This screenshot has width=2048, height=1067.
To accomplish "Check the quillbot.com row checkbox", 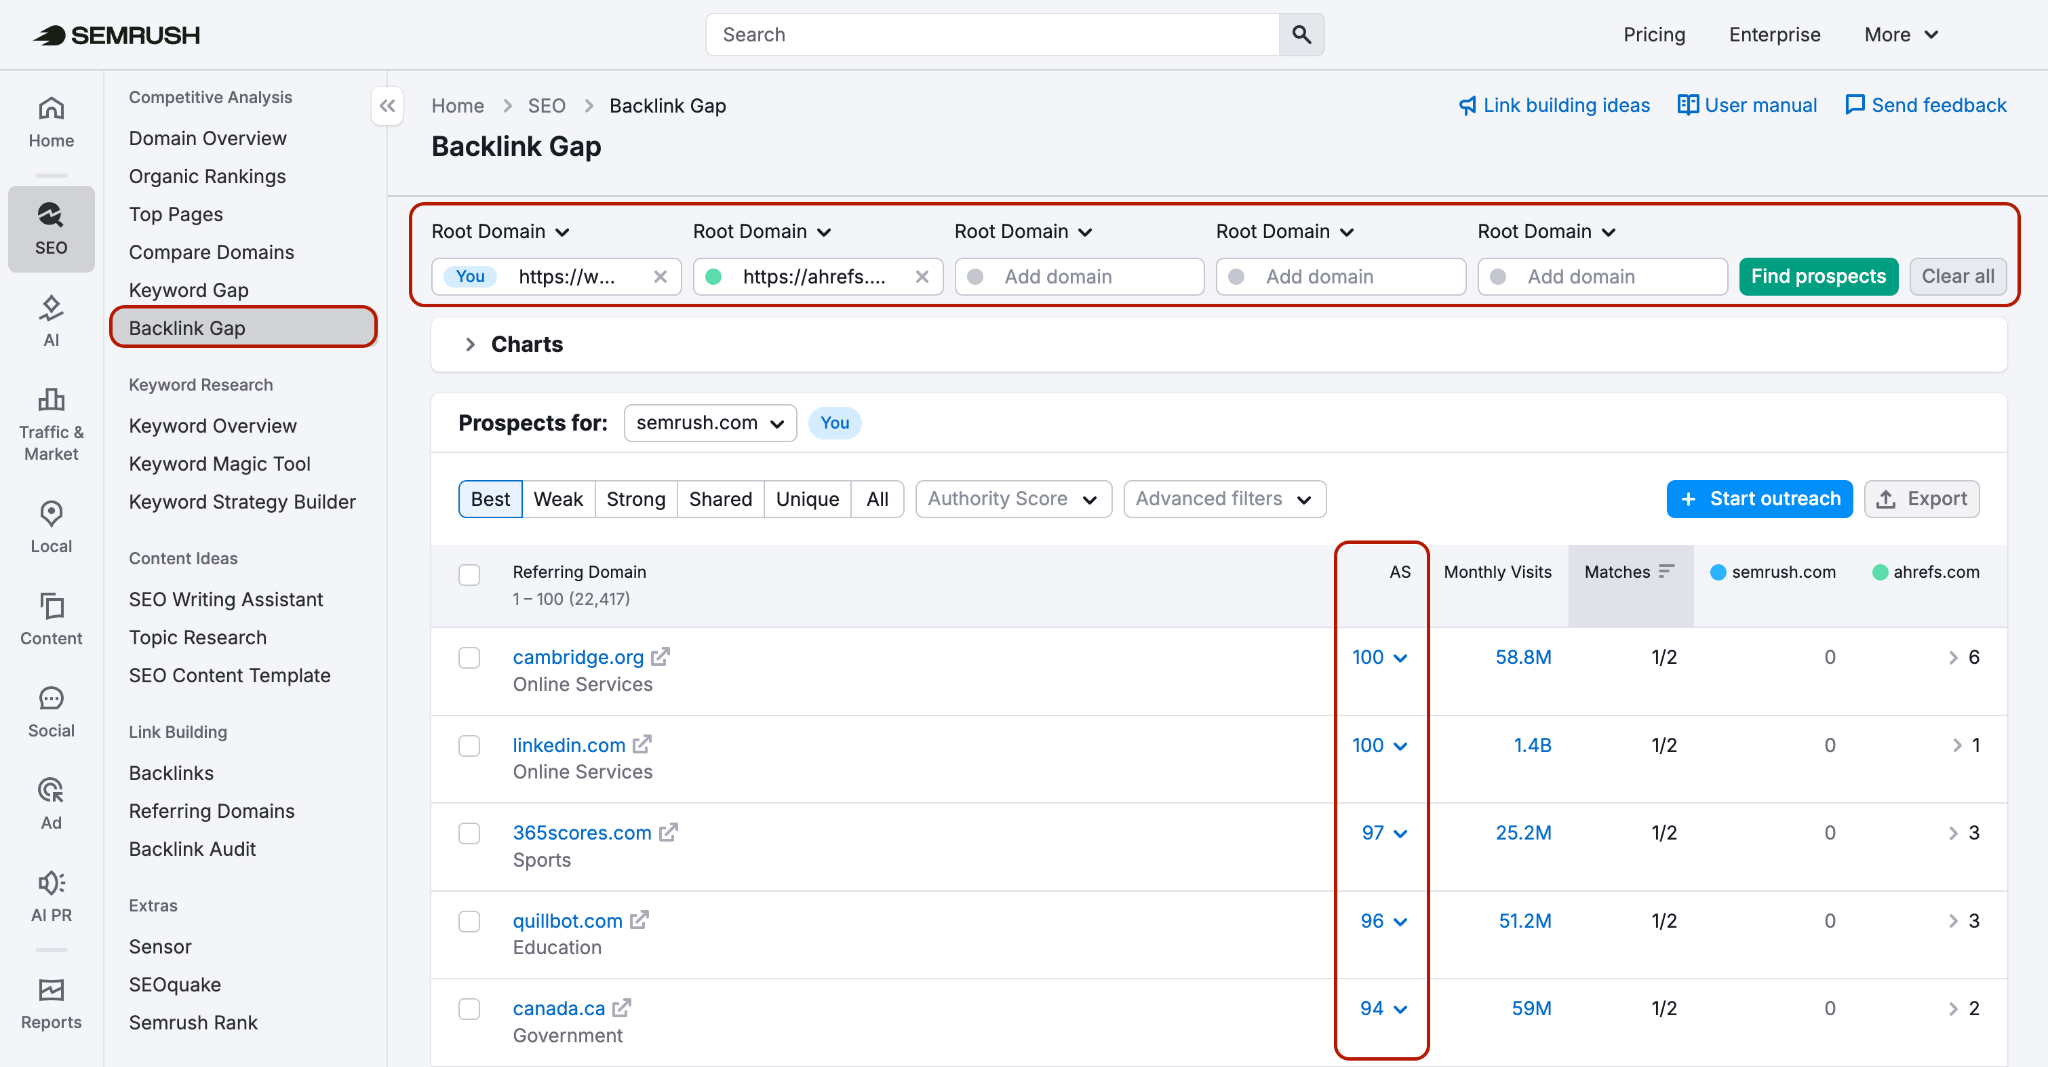I will coord(469,921).
